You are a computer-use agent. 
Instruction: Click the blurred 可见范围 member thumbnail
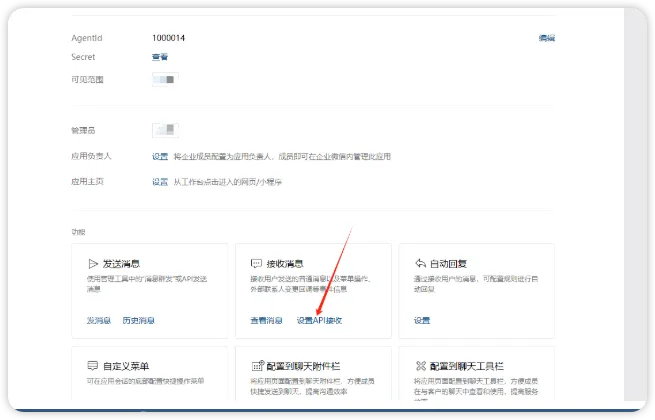[x=165, y=79]
